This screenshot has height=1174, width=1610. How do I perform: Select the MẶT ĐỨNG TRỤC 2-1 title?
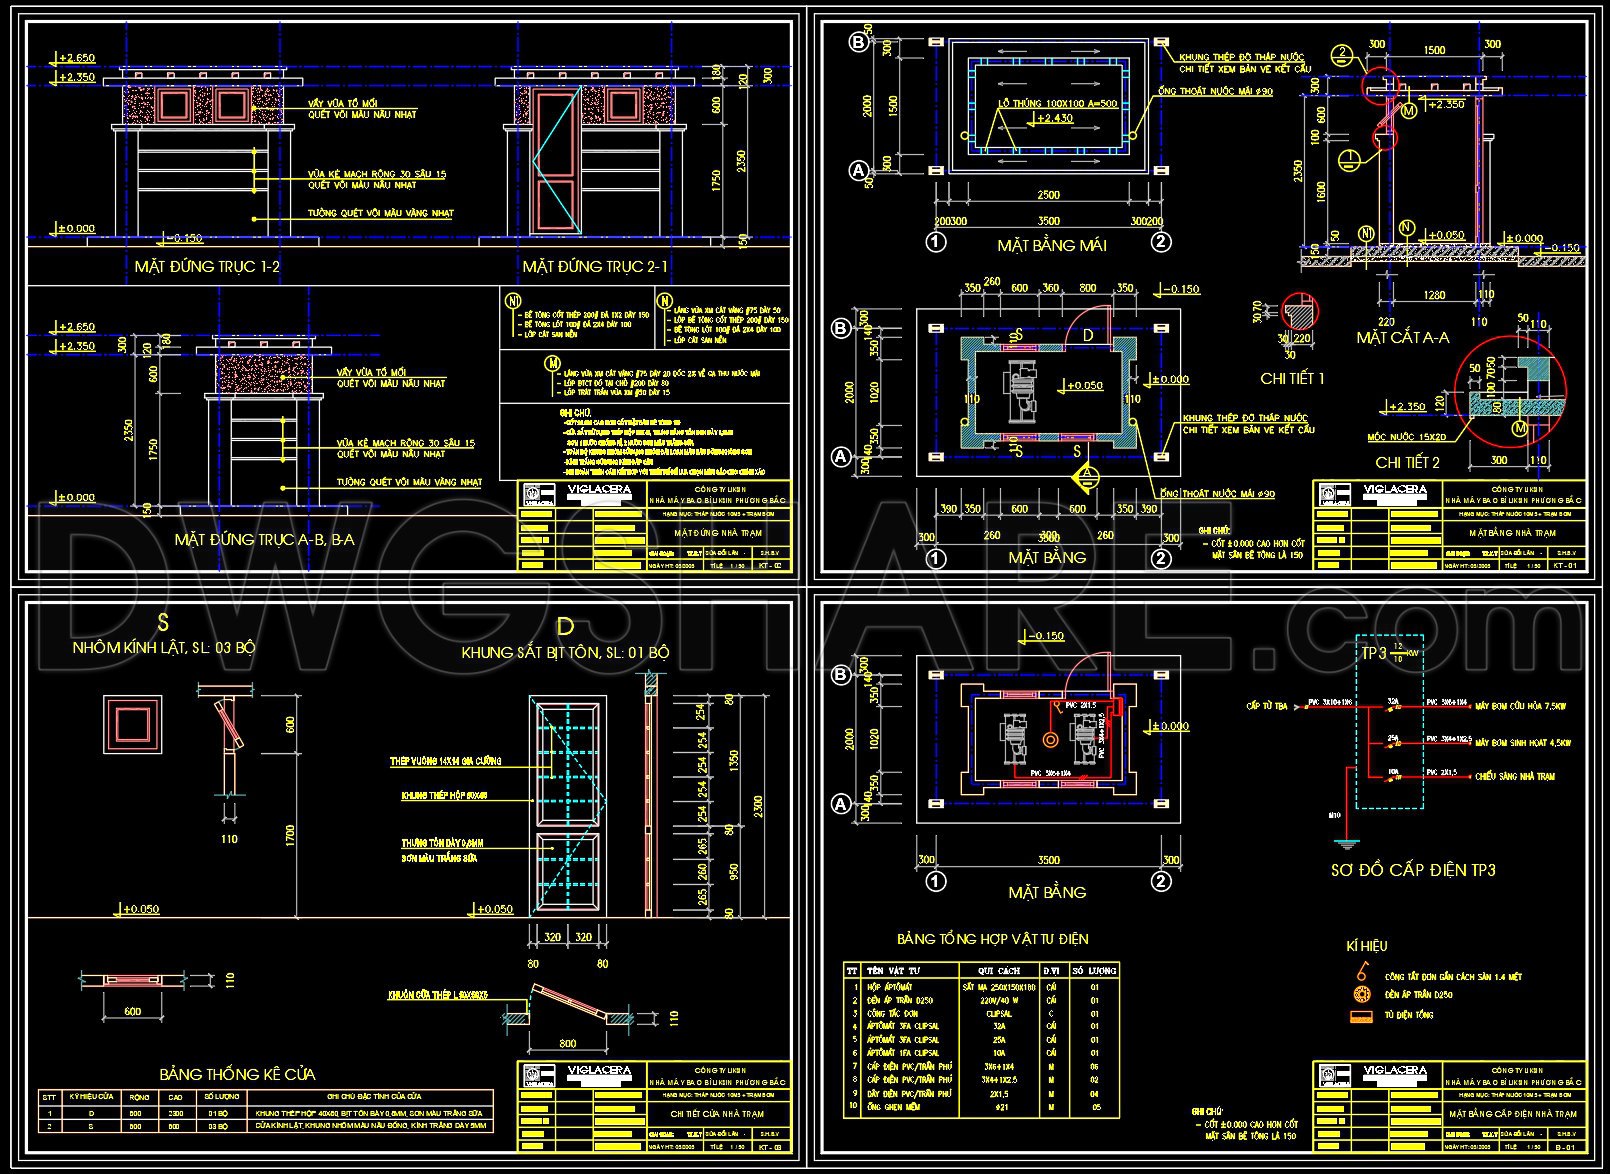coord(595,267)
